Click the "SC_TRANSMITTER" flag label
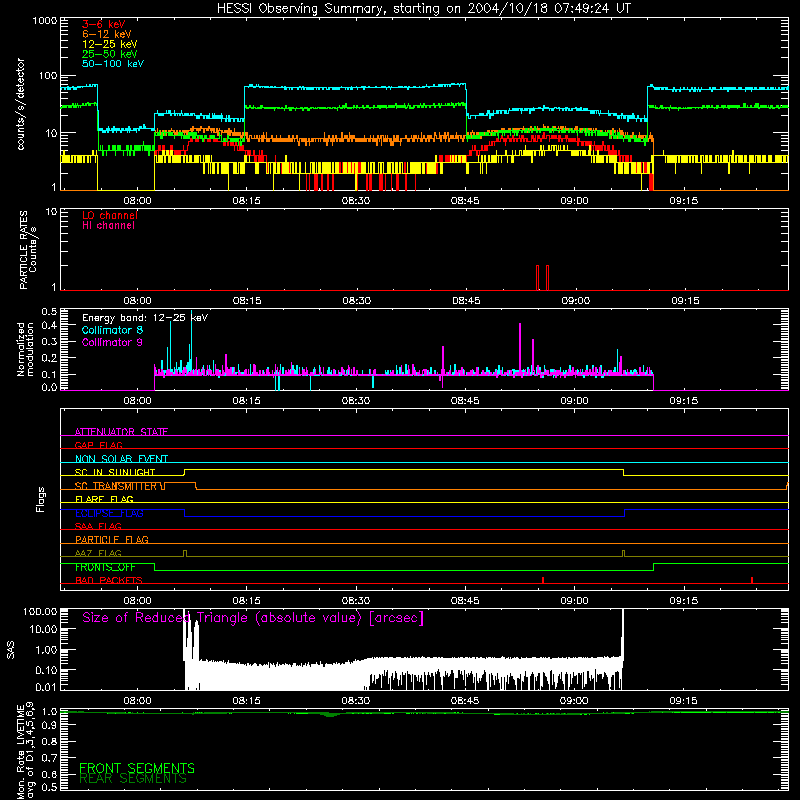 coord(116,486)
